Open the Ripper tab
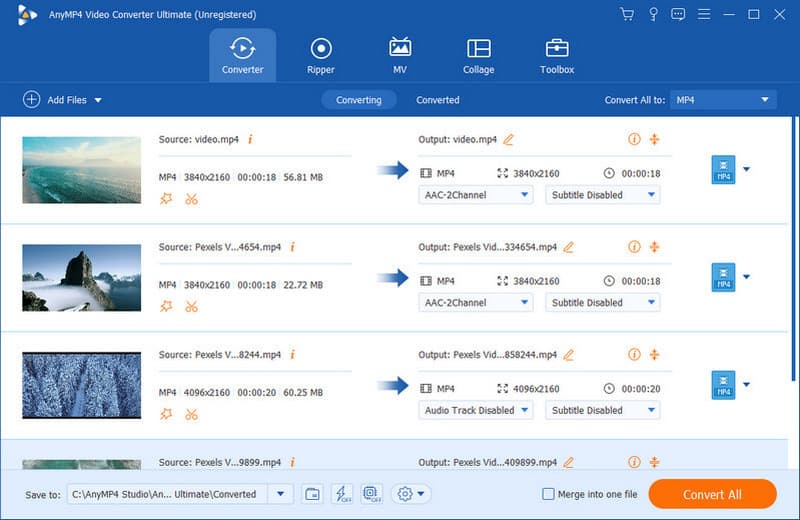 (x=321, y=56)
